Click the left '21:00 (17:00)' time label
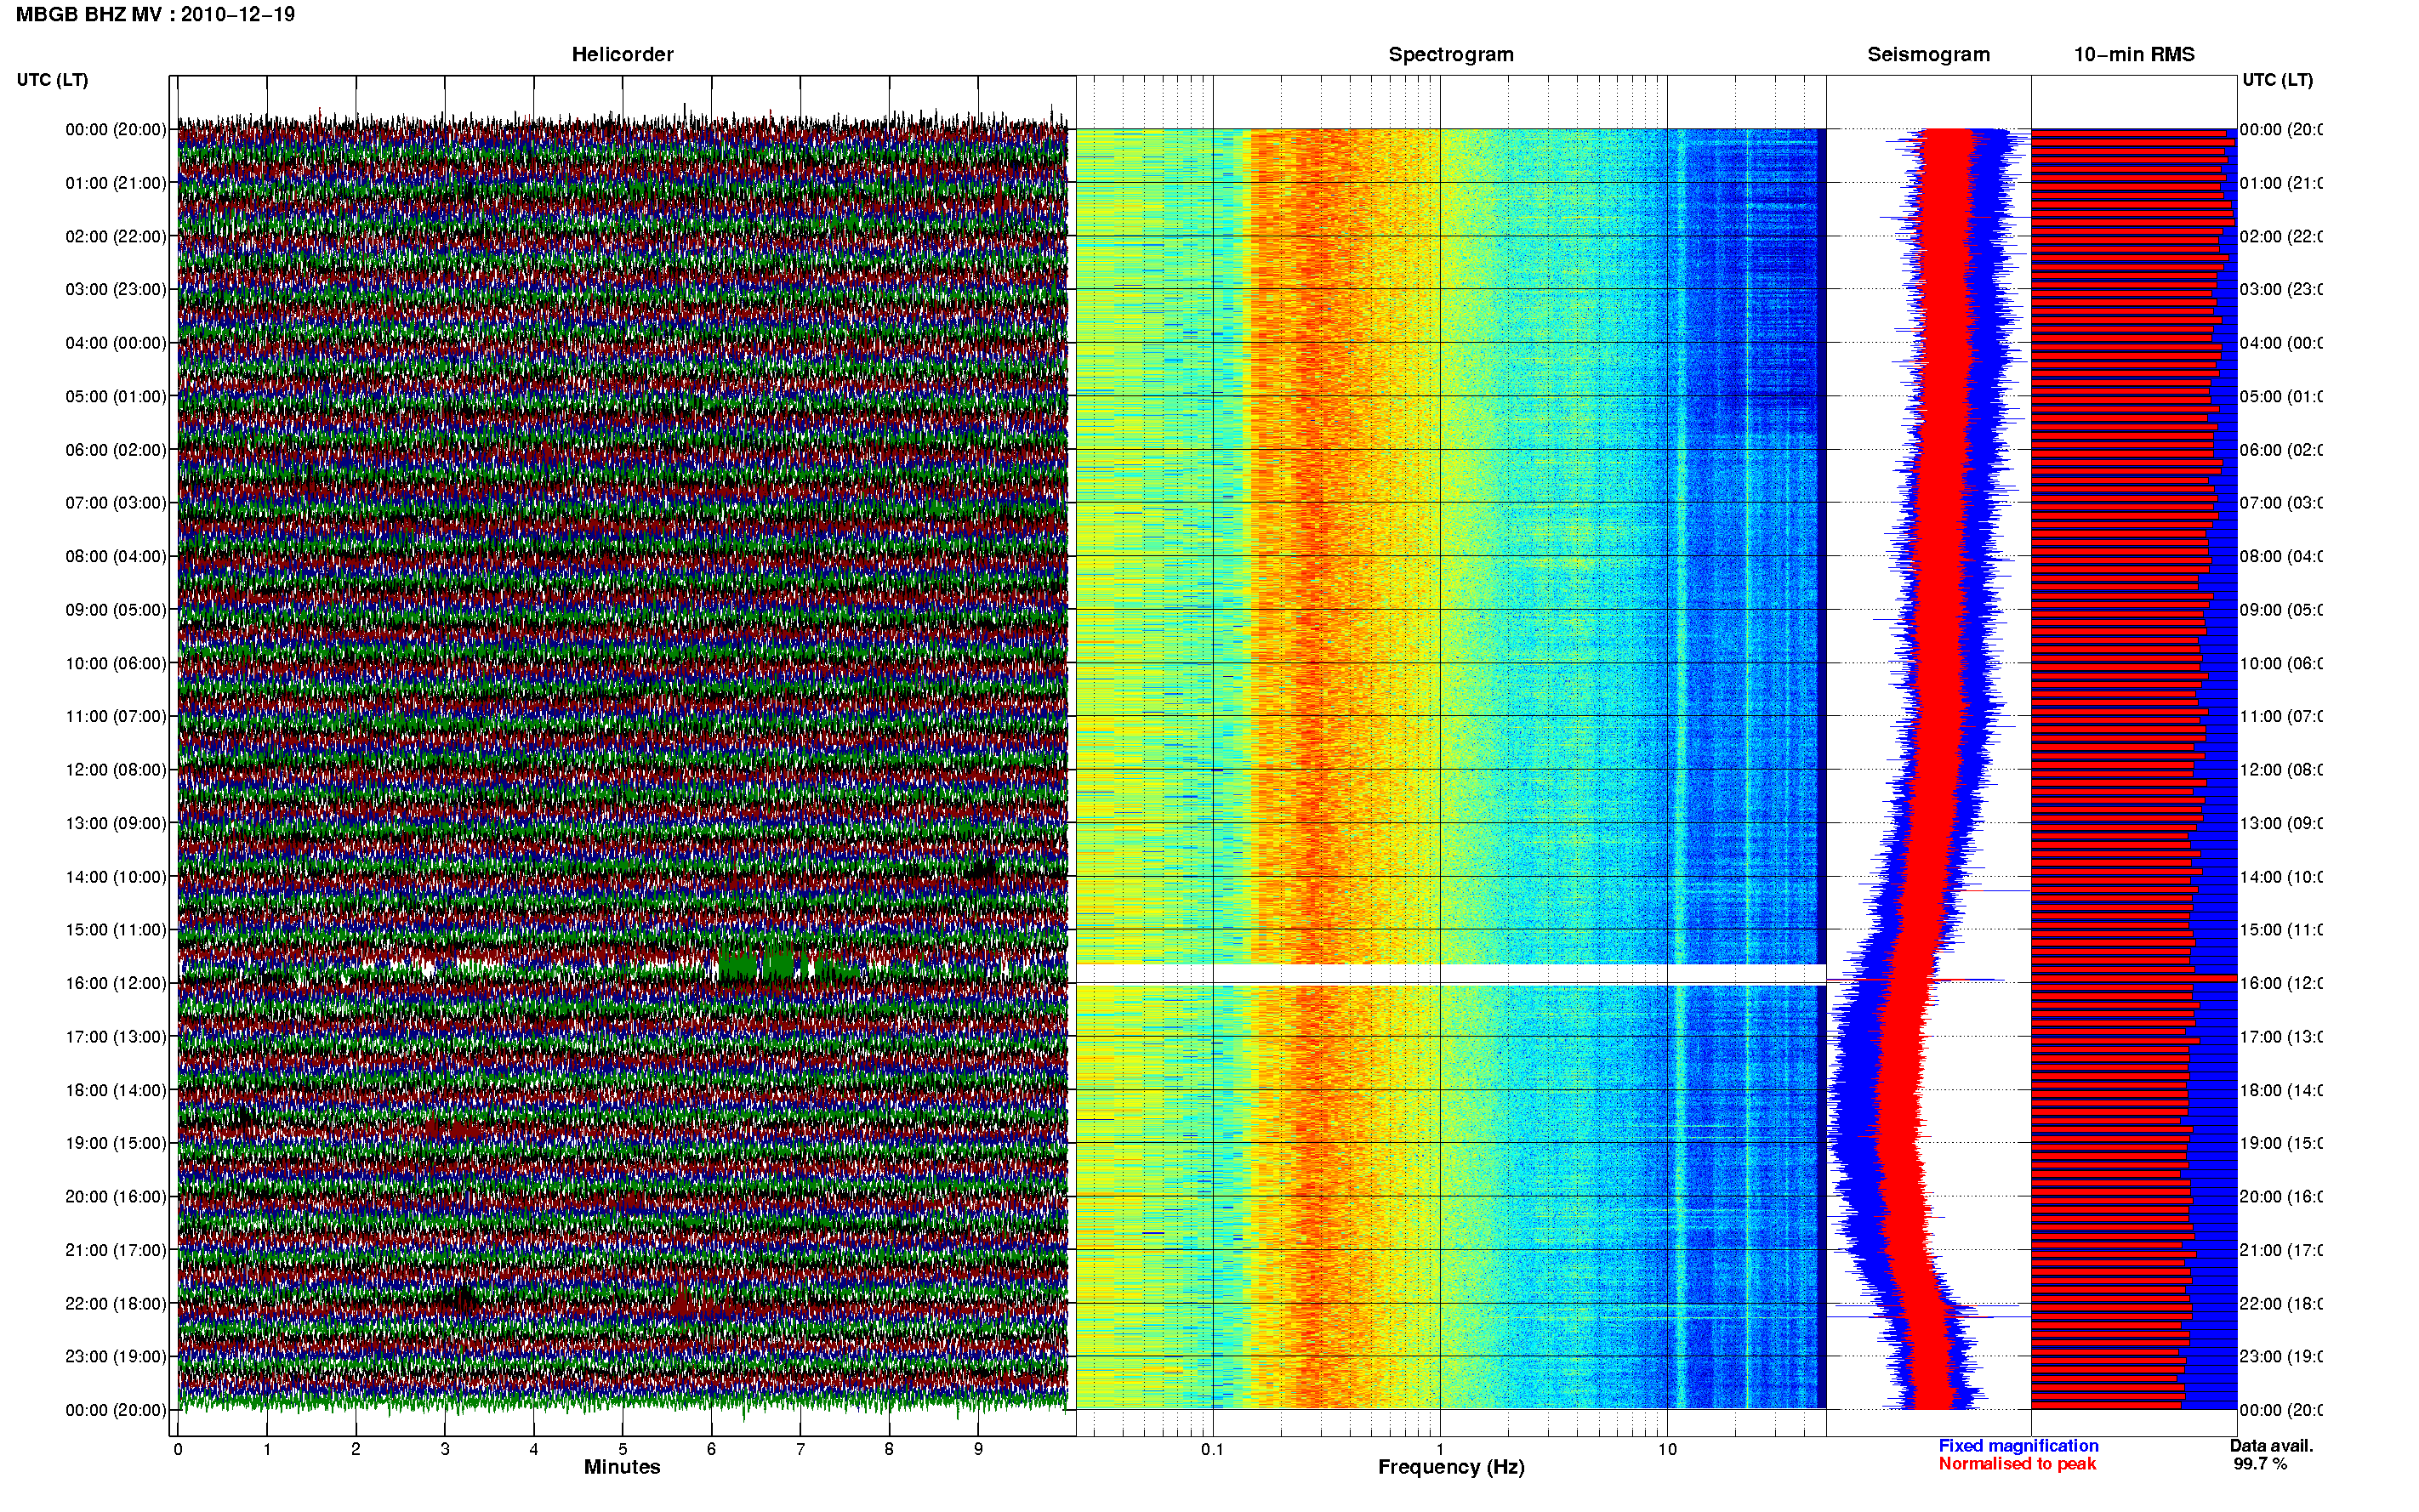 tap(116, 1250)
